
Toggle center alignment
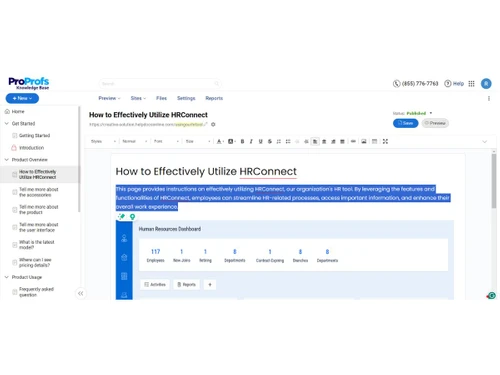[324, 141]
